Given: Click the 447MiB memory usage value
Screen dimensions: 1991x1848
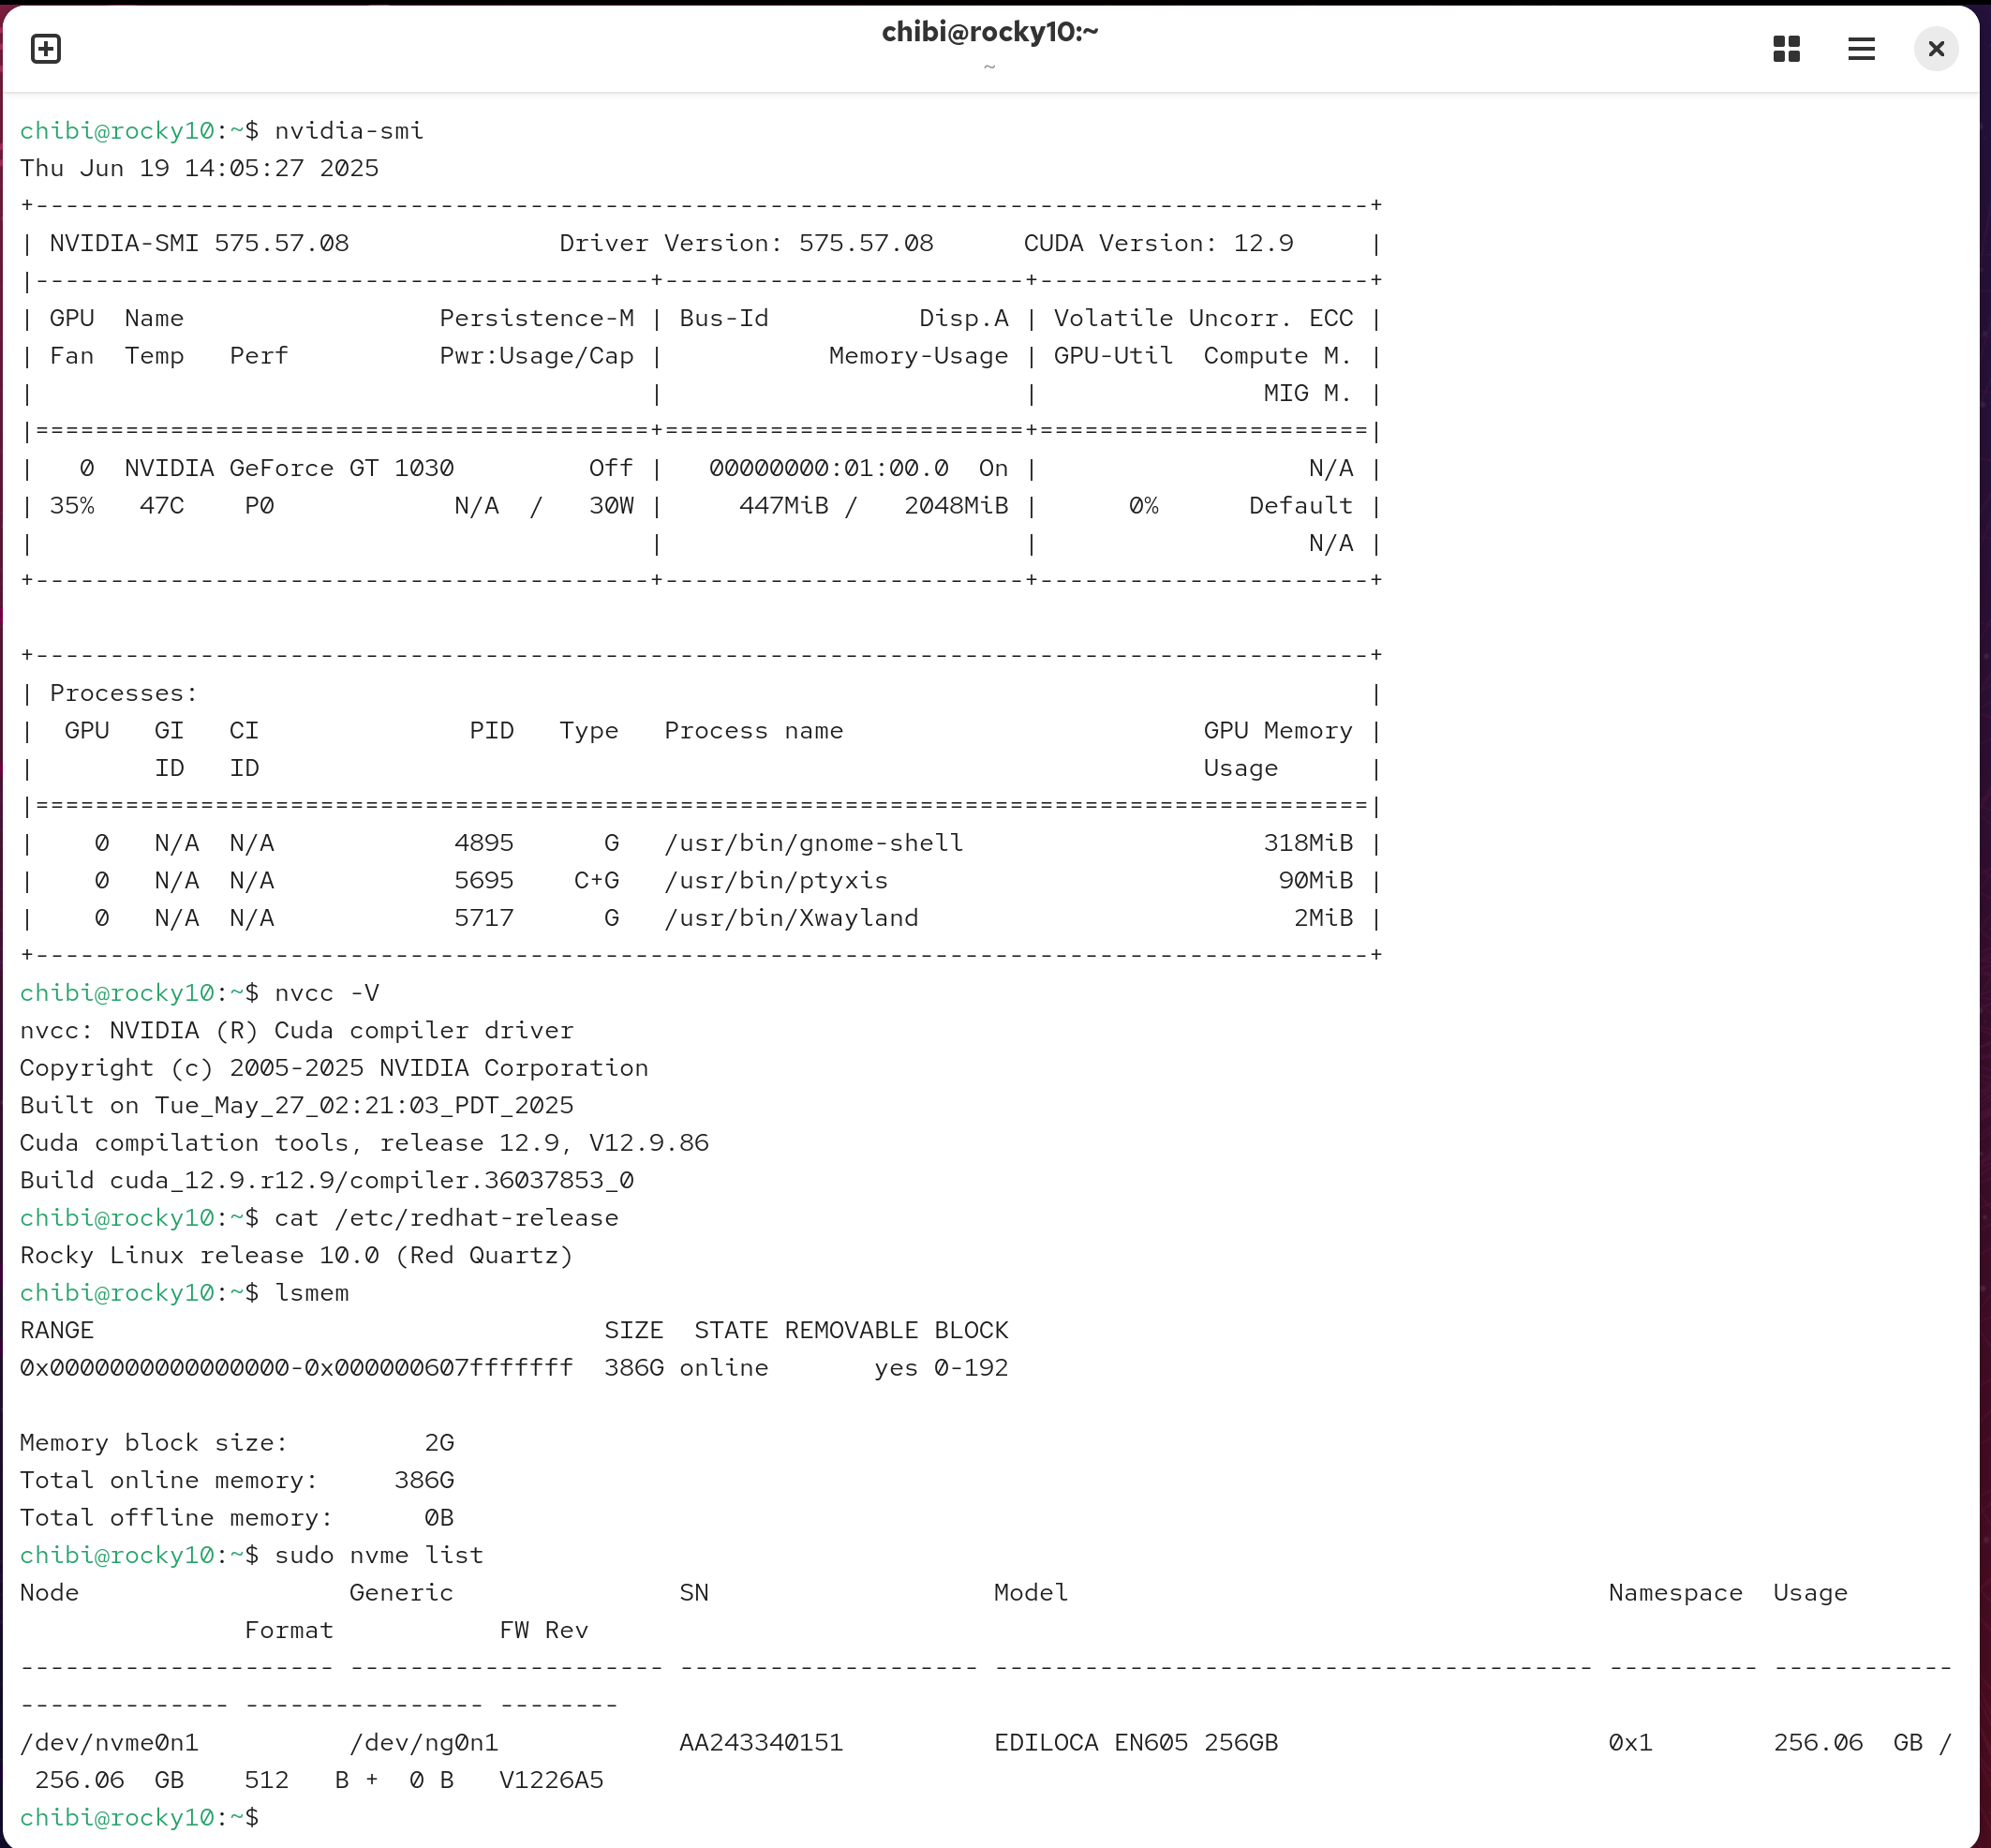Looking at the screenshot, I should [783, 506].
